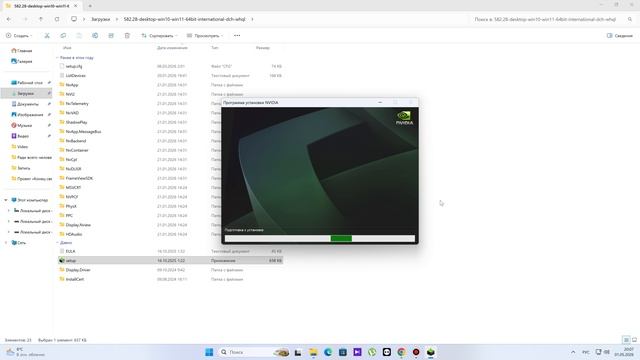Collapse the 'Давно' file group

(57, 242)
